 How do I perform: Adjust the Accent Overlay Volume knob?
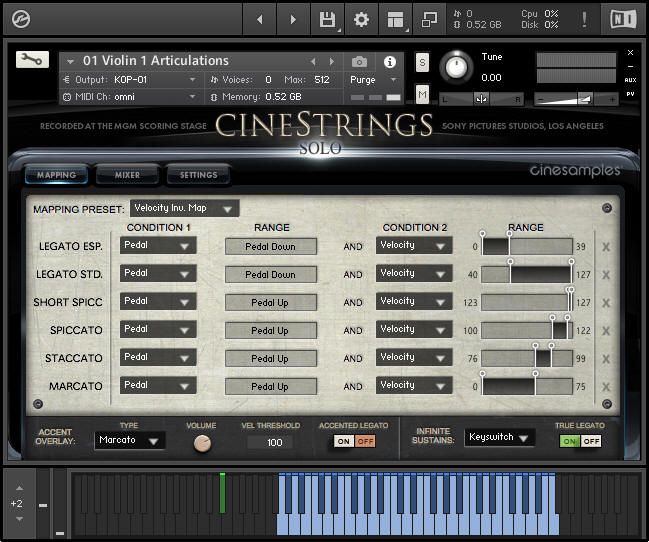click(202, 443)
